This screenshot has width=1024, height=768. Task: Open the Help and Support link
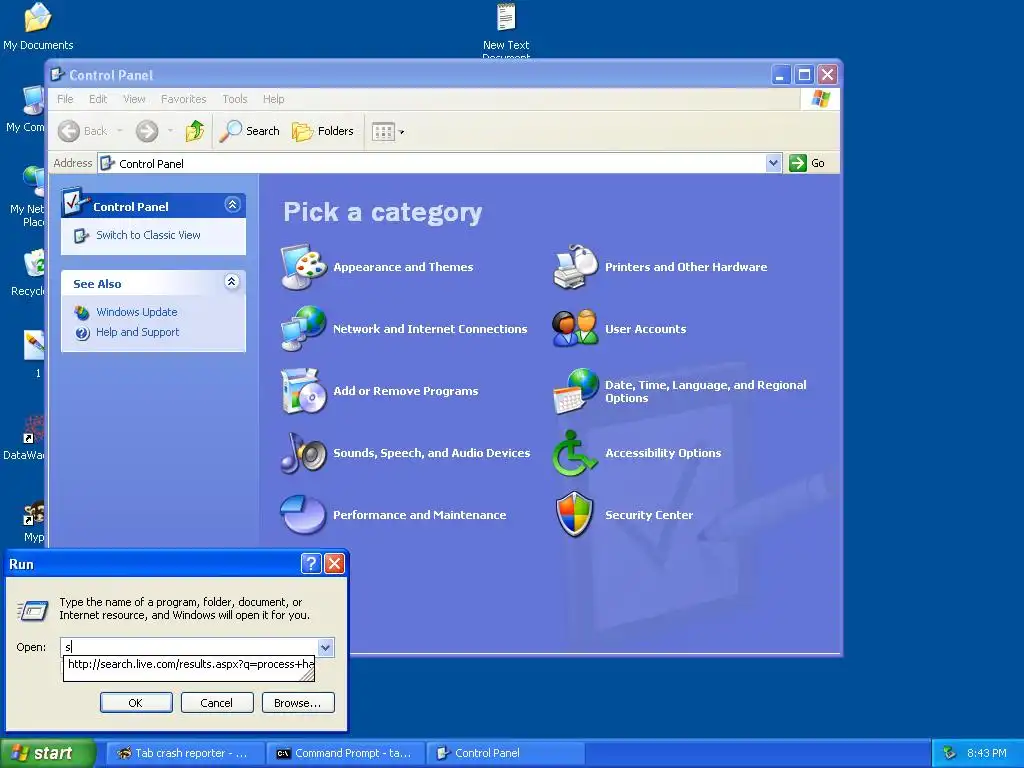click(x=137, y=332)
